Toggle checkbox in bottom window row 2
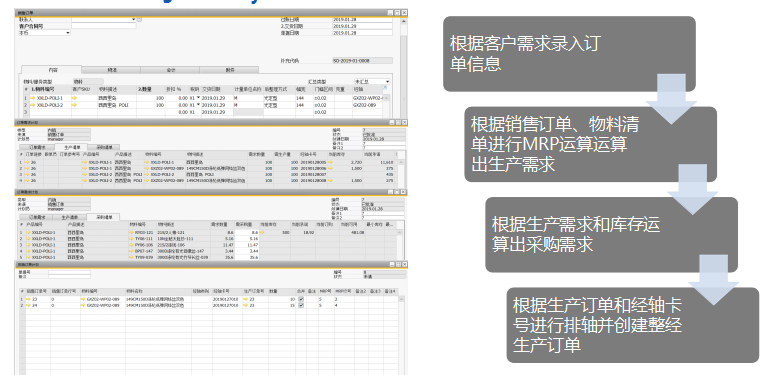The width and height of the screenshot is (776, 375). tap(301, 306)
